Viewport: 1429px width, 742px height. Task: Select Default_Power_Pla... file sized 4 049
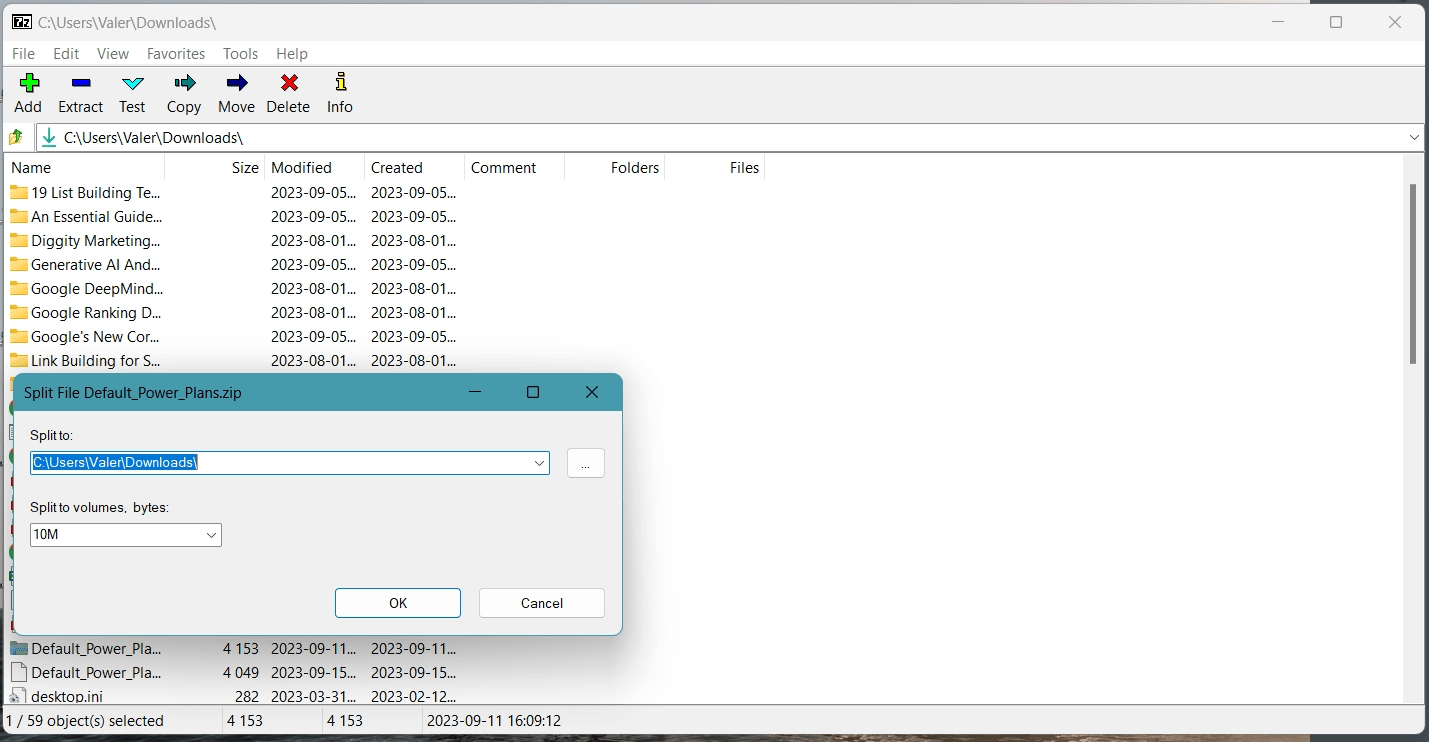[96, 672]
